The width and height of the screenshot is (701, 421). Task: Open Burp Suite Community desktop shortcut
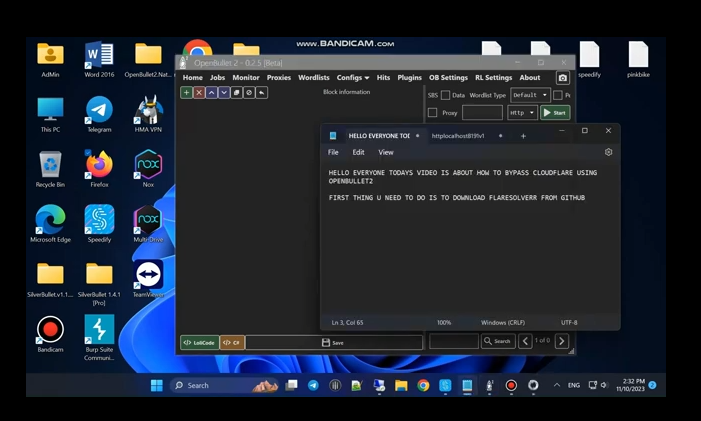tap(99, 337)
